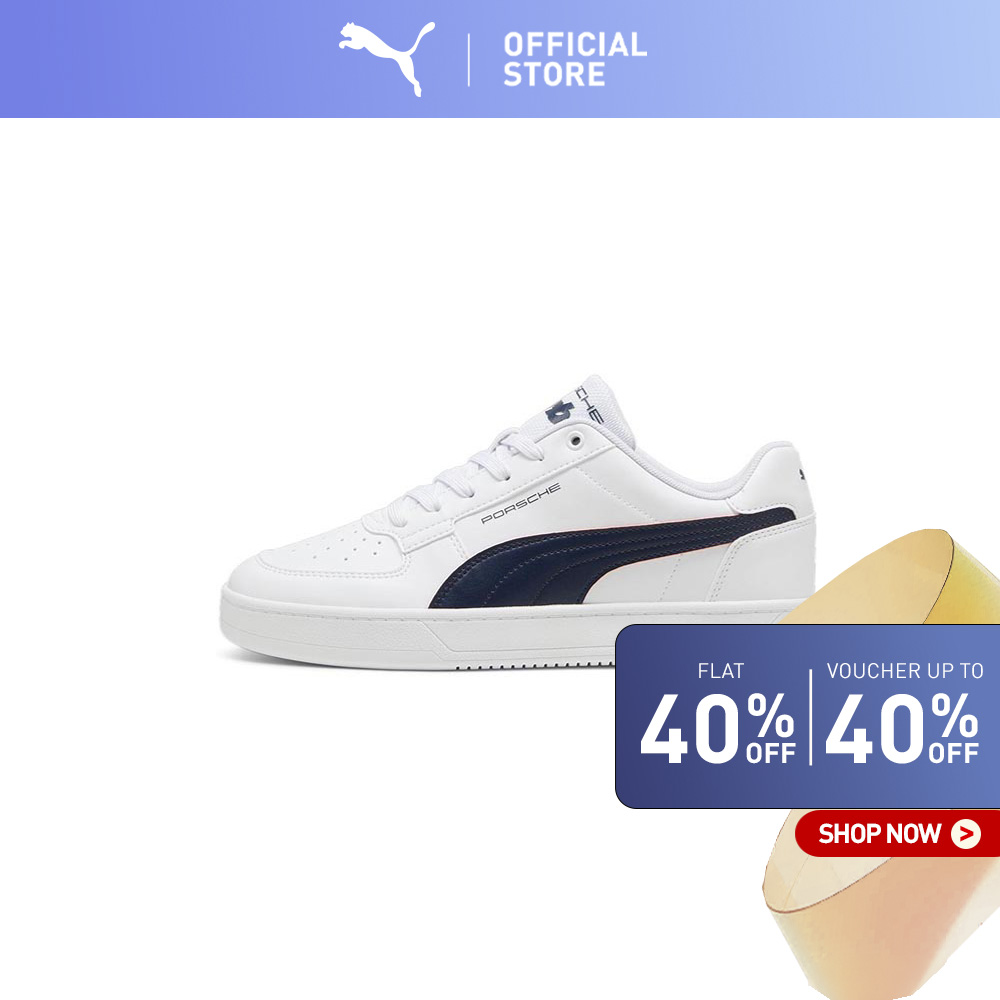1000x1000 pixels.
Task: Click the blue promo discount badge
Action: click(x=807, y=716)
